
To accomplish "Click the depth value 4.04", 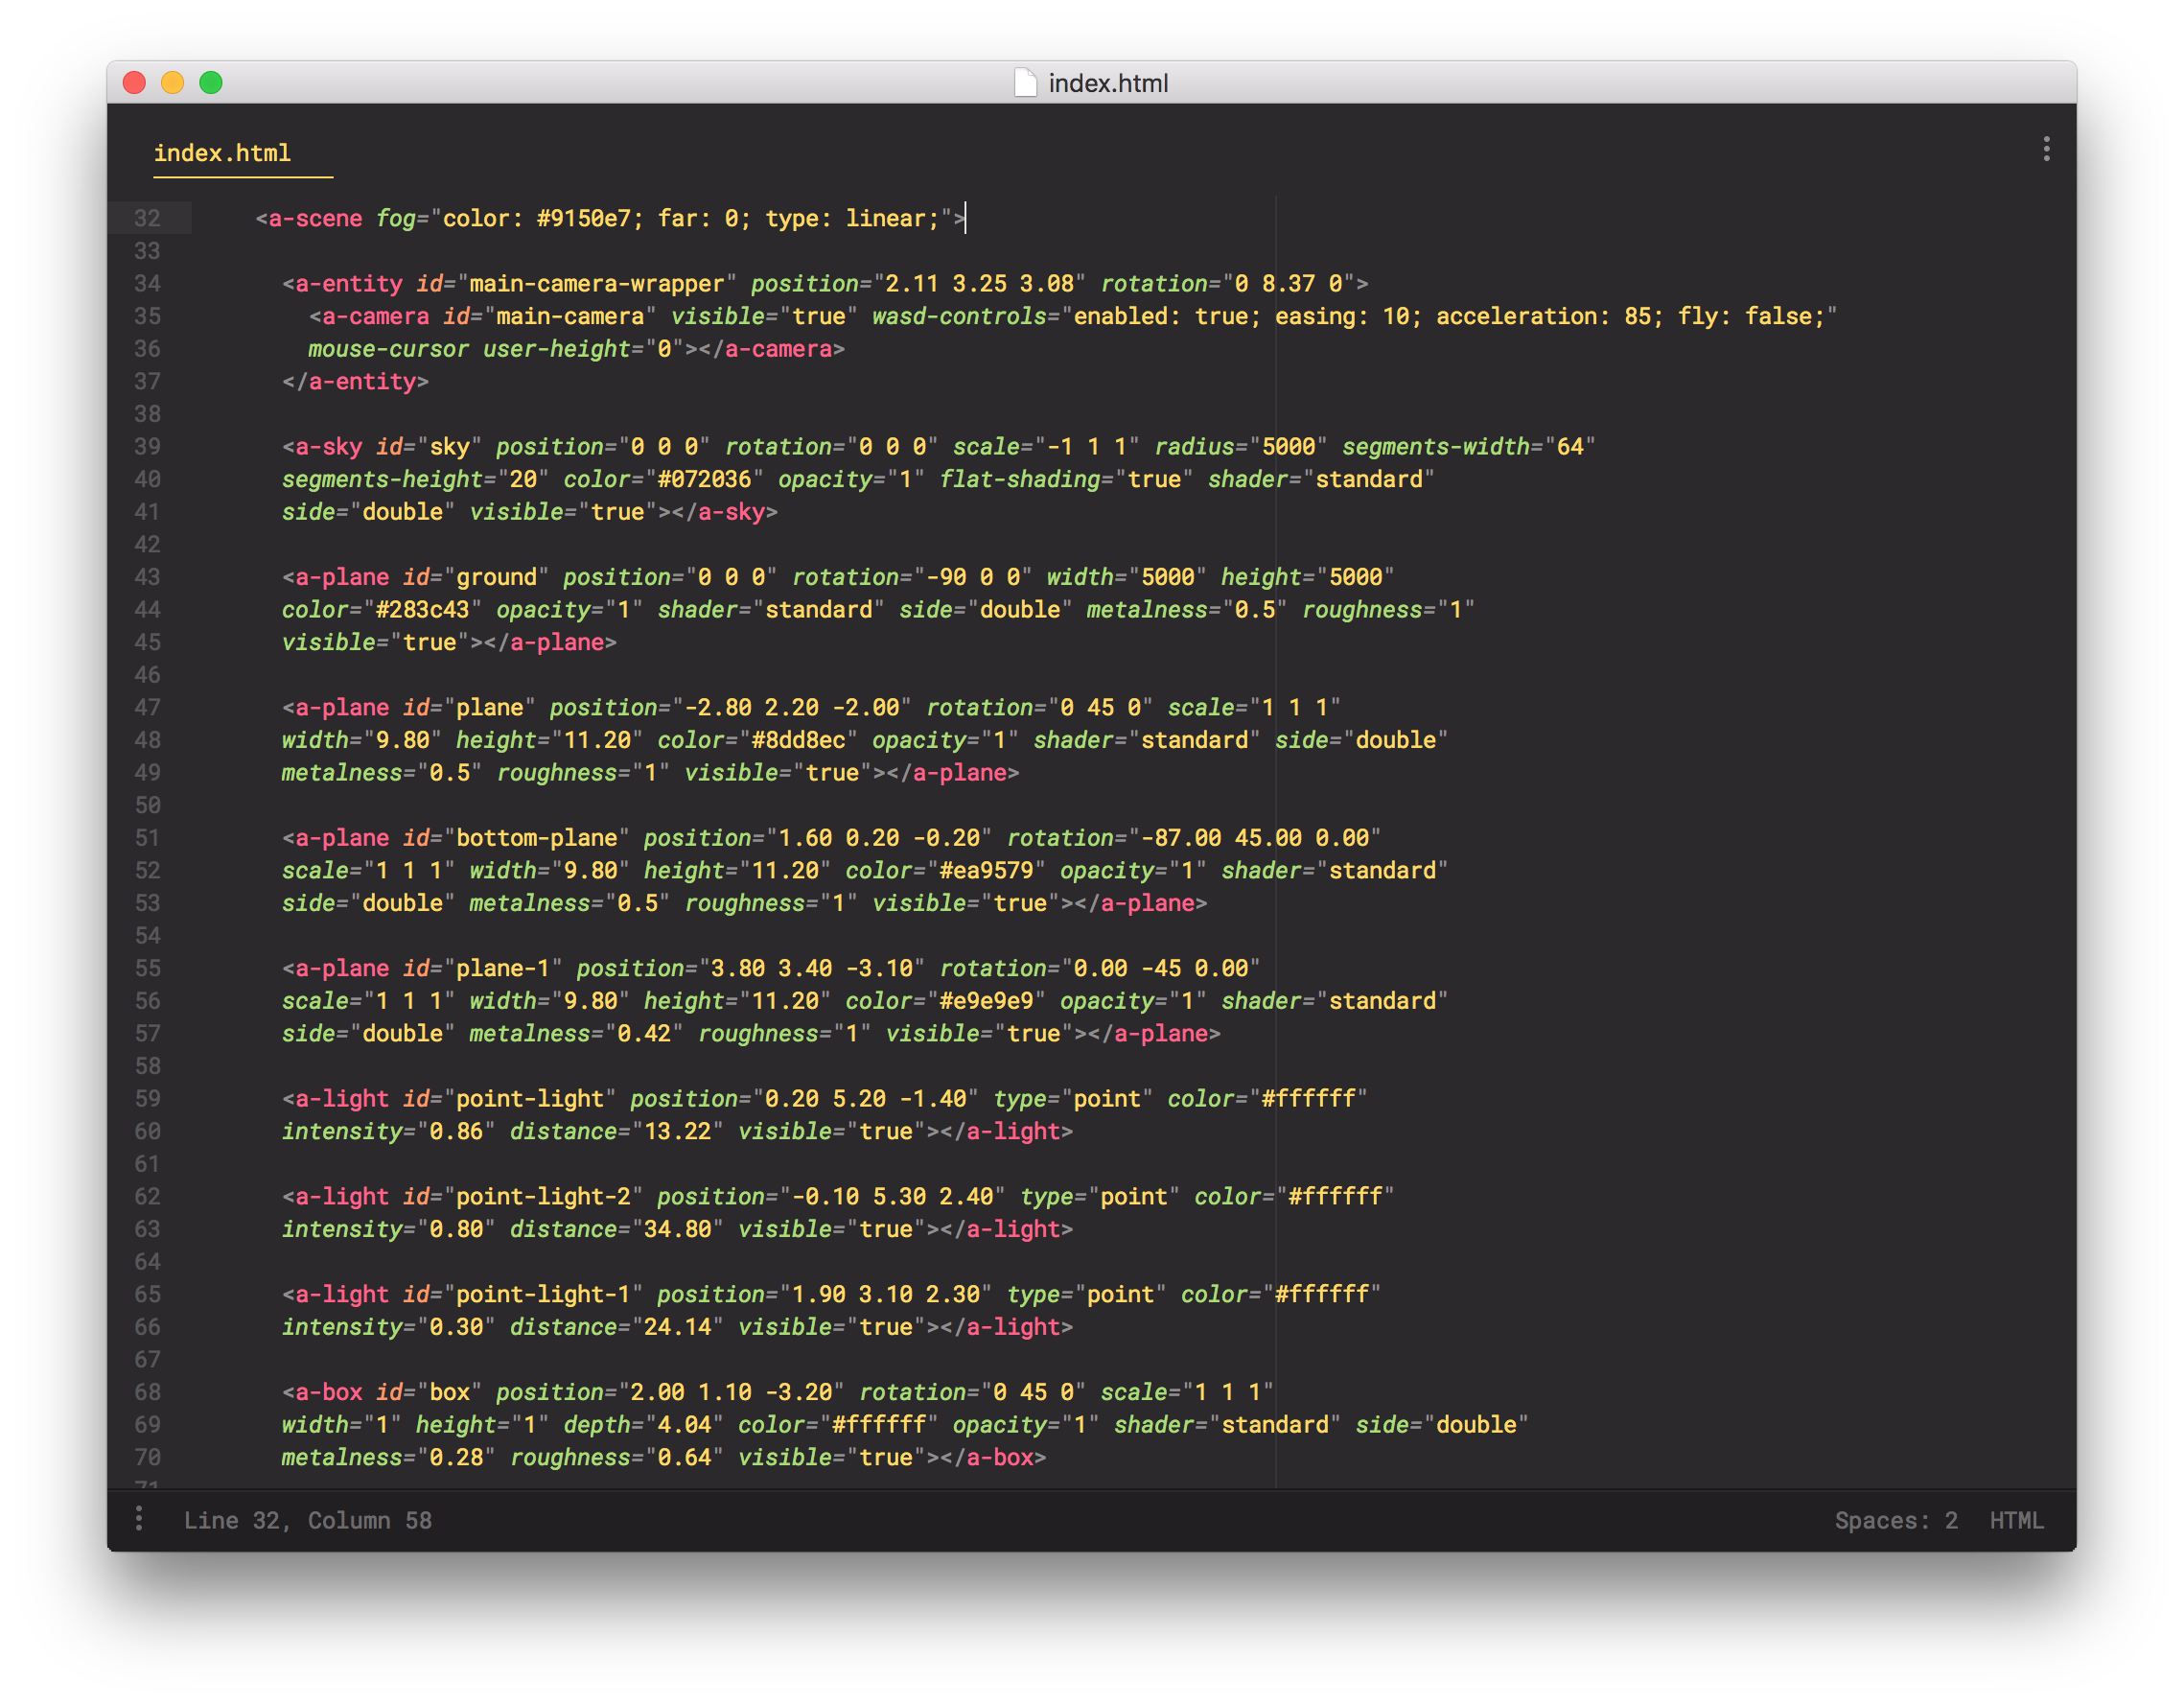I will 684,1425.
